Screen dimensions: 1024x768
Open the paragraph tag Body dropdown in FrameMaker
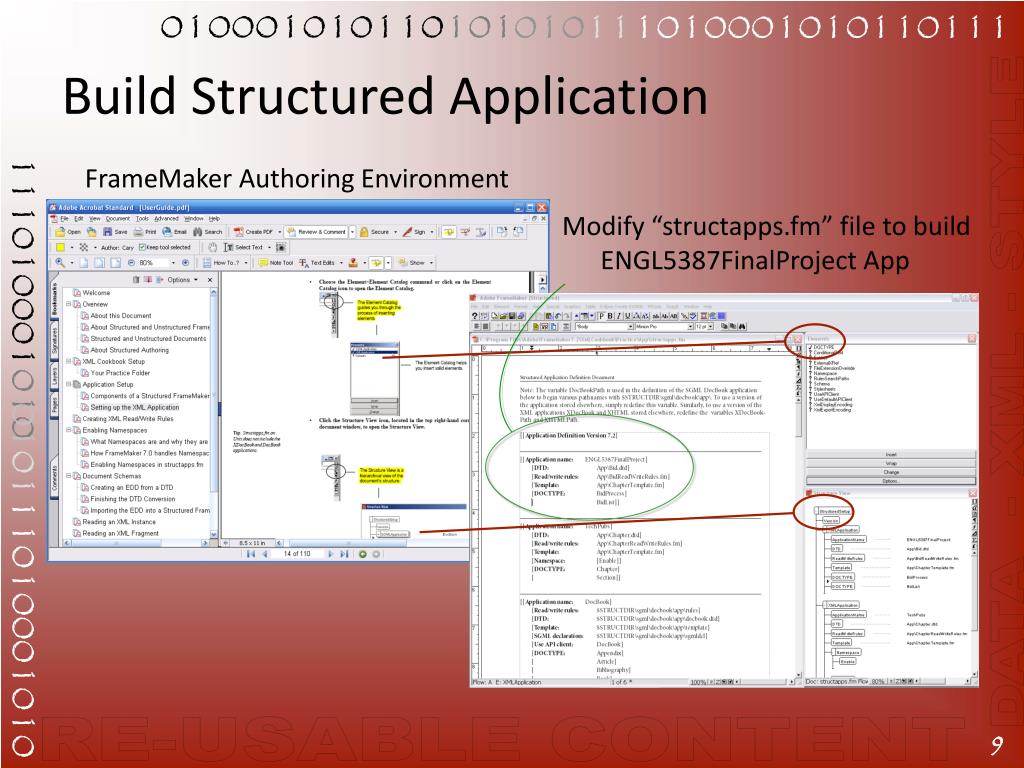tap(630, 326)
